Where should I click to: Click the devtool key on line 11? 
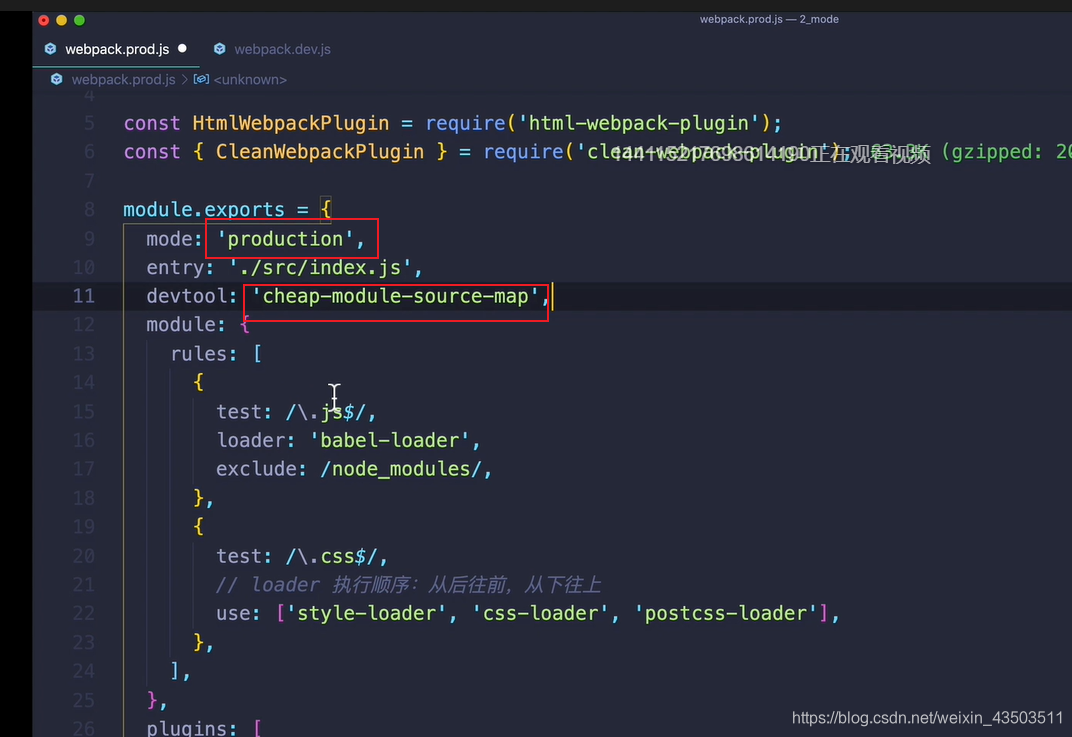186,296
